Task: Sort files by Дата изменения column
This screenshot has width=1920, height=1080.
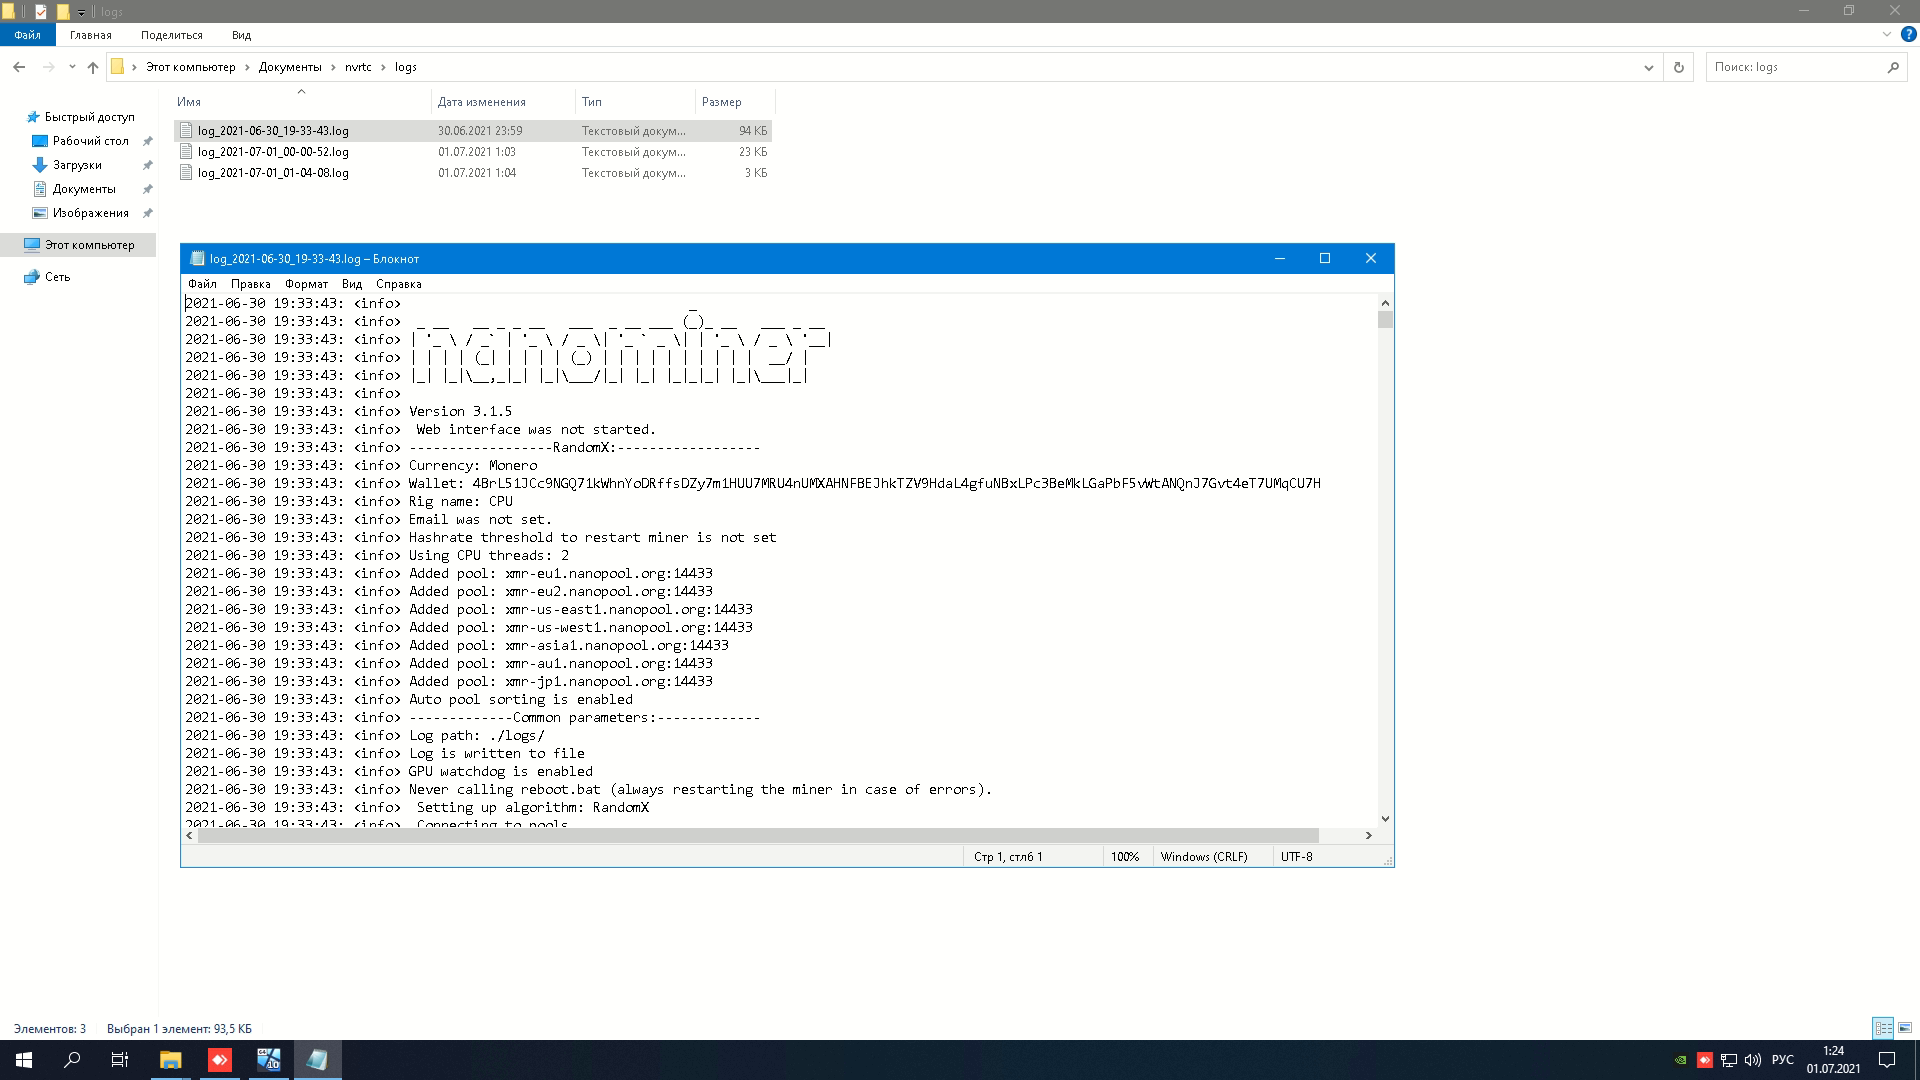Action: tap(503, 102)
